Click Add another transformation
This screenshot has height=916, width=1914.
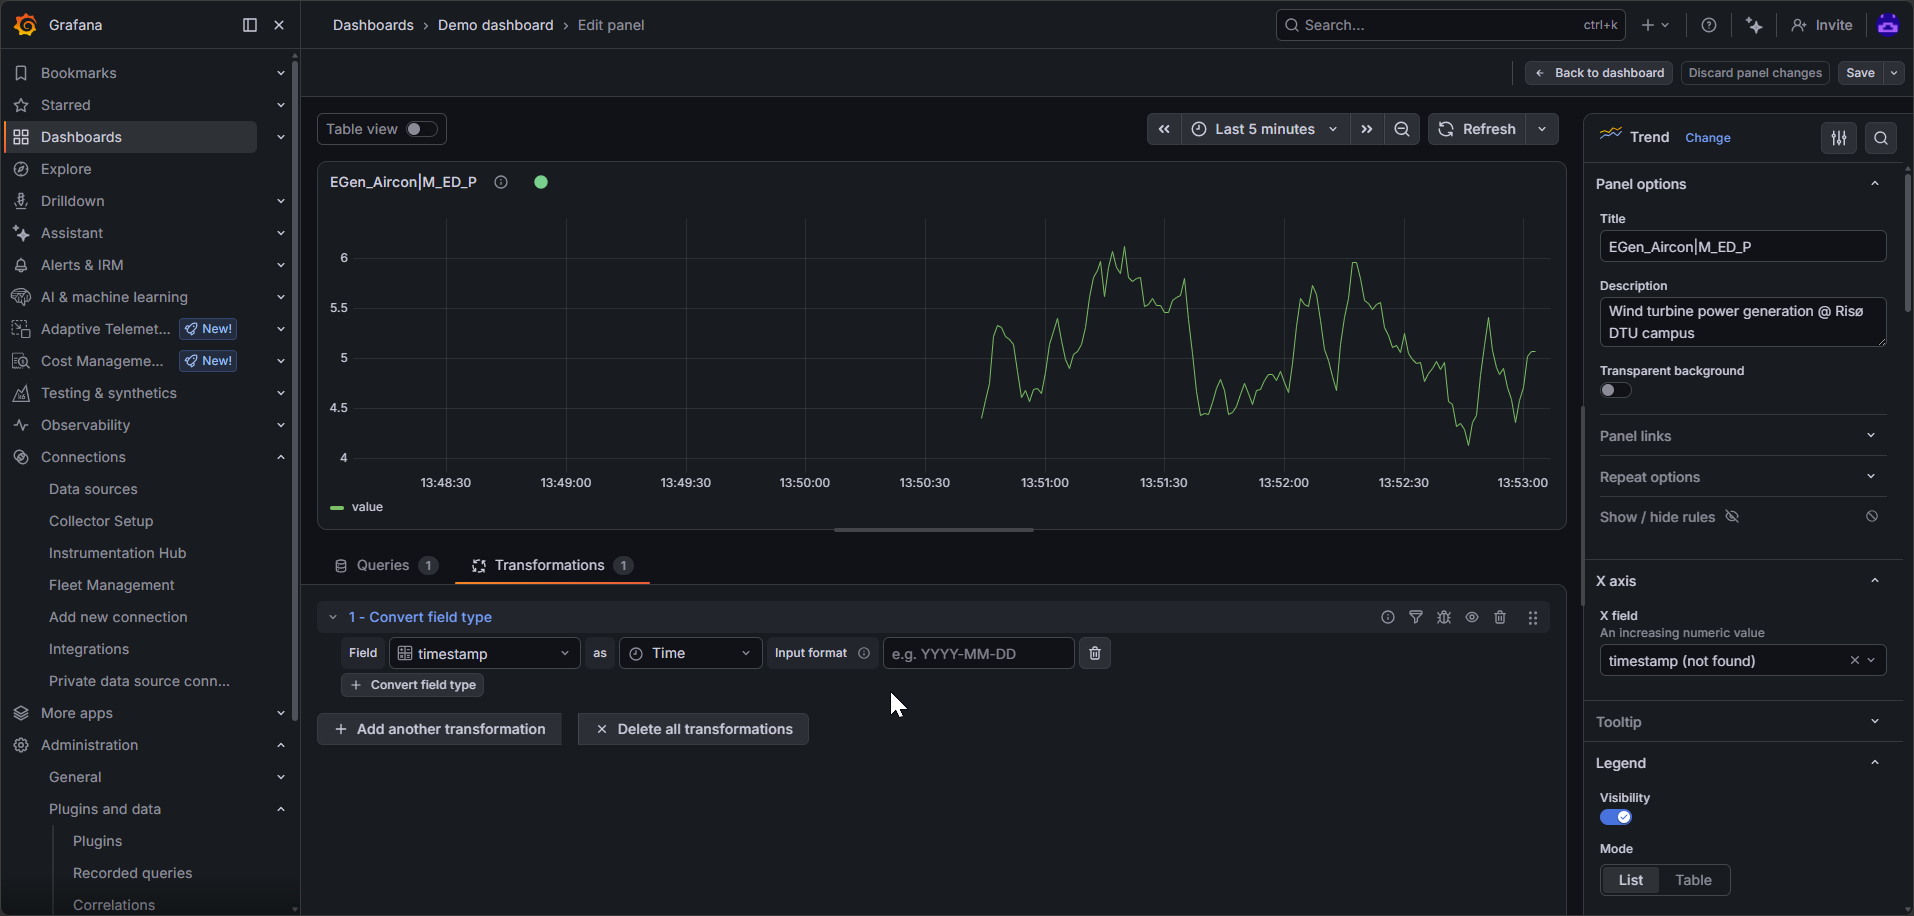tap(439, 729)
